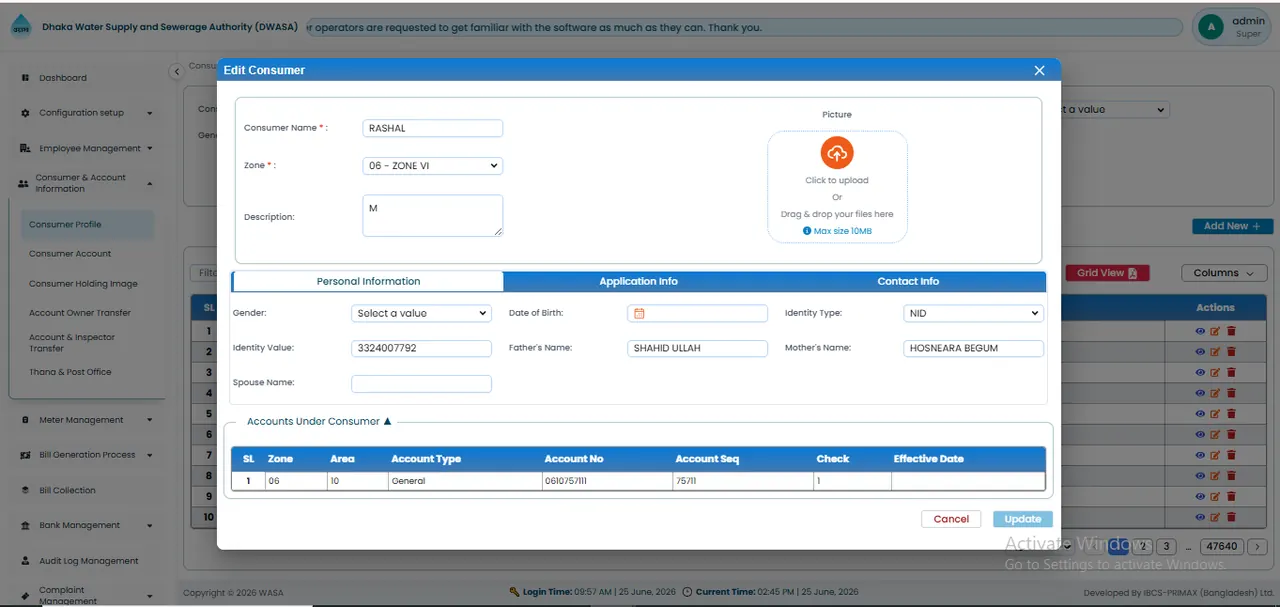Open Thana & Post Office in the sidebar
1280x607 pixels.
click(x=70, y=372)
